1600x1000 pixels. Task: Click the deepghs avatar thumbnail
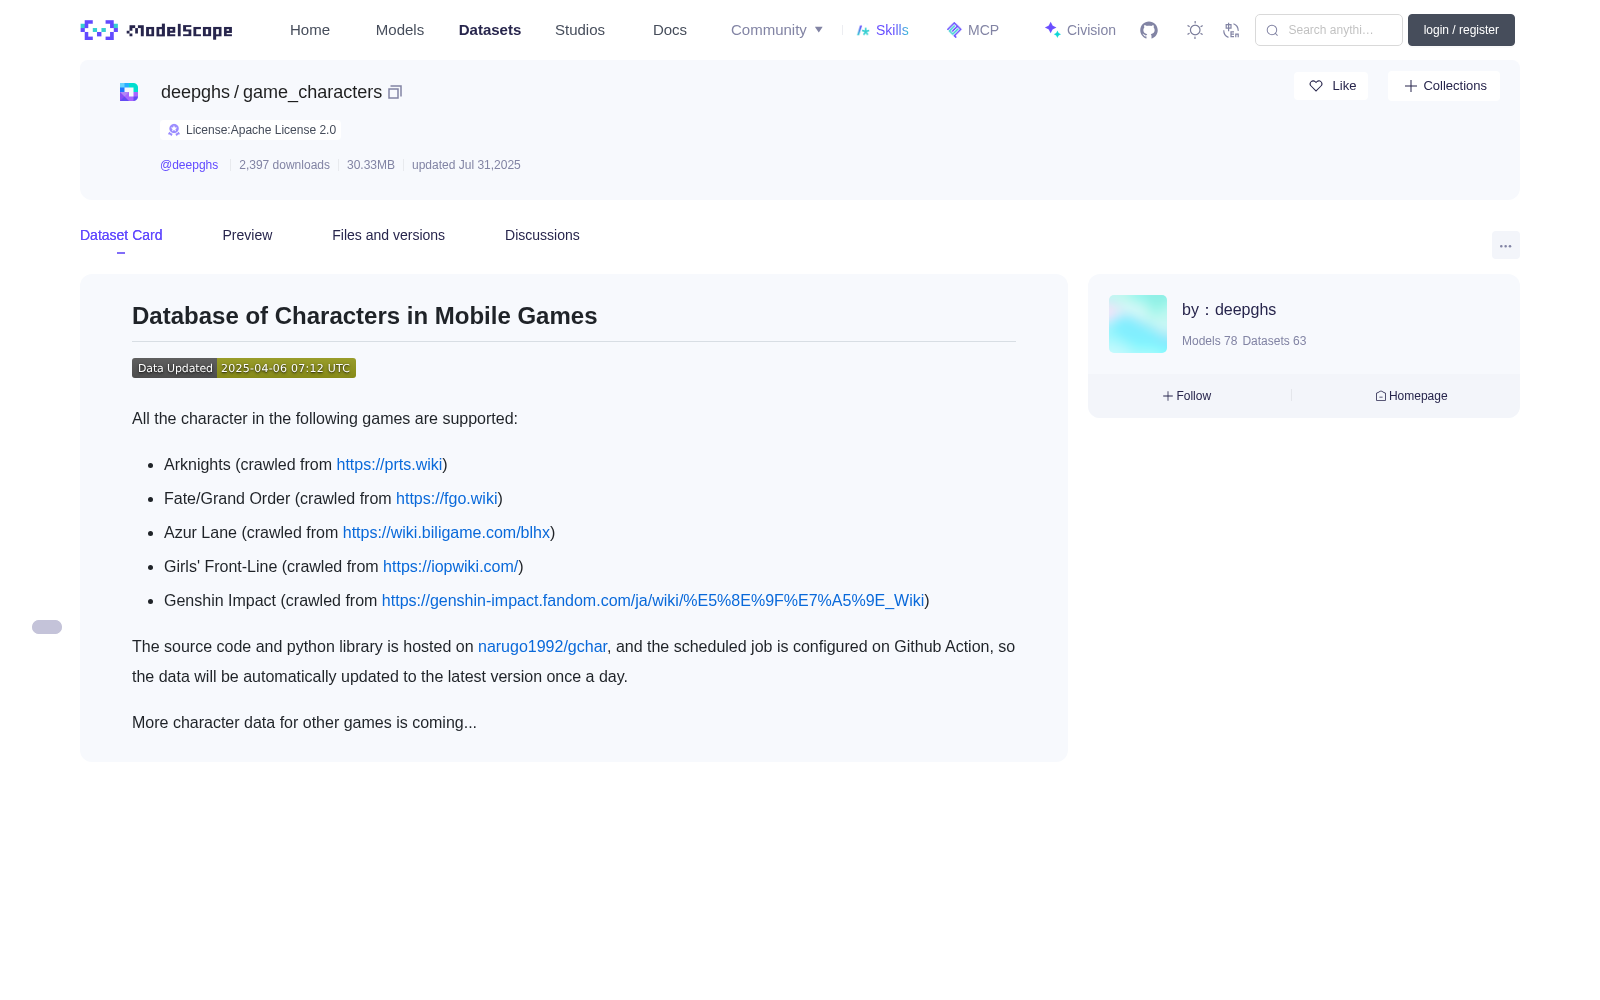tap(1138, 324)
